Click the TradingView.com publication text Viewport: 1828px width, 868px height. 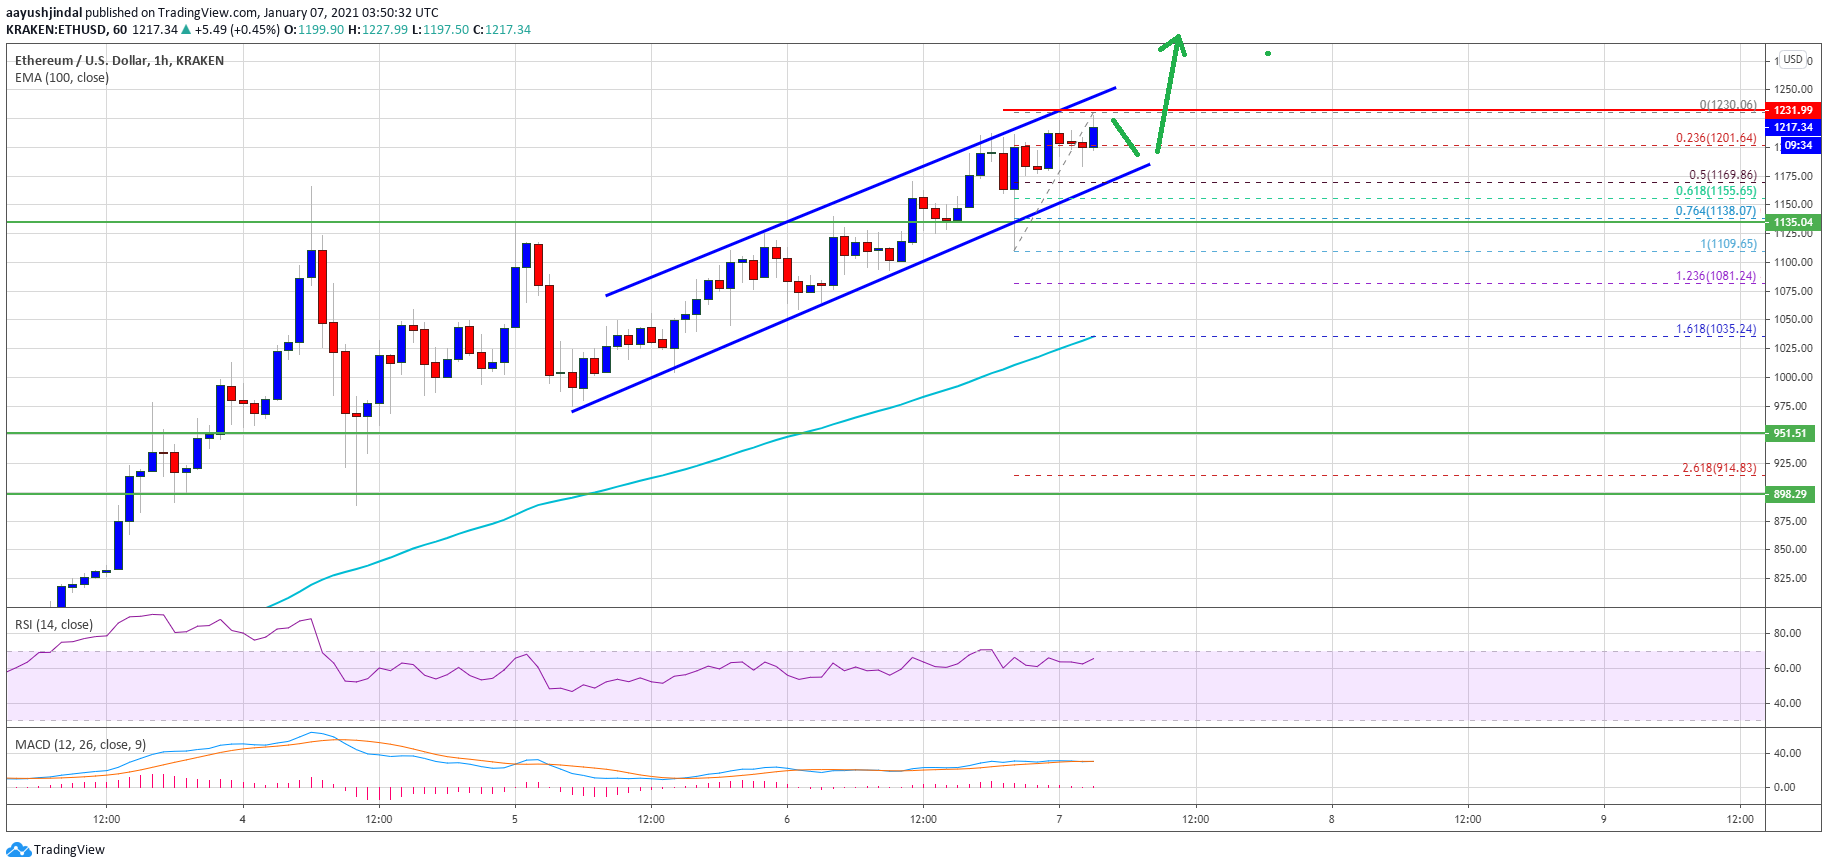tap(206, 13)
